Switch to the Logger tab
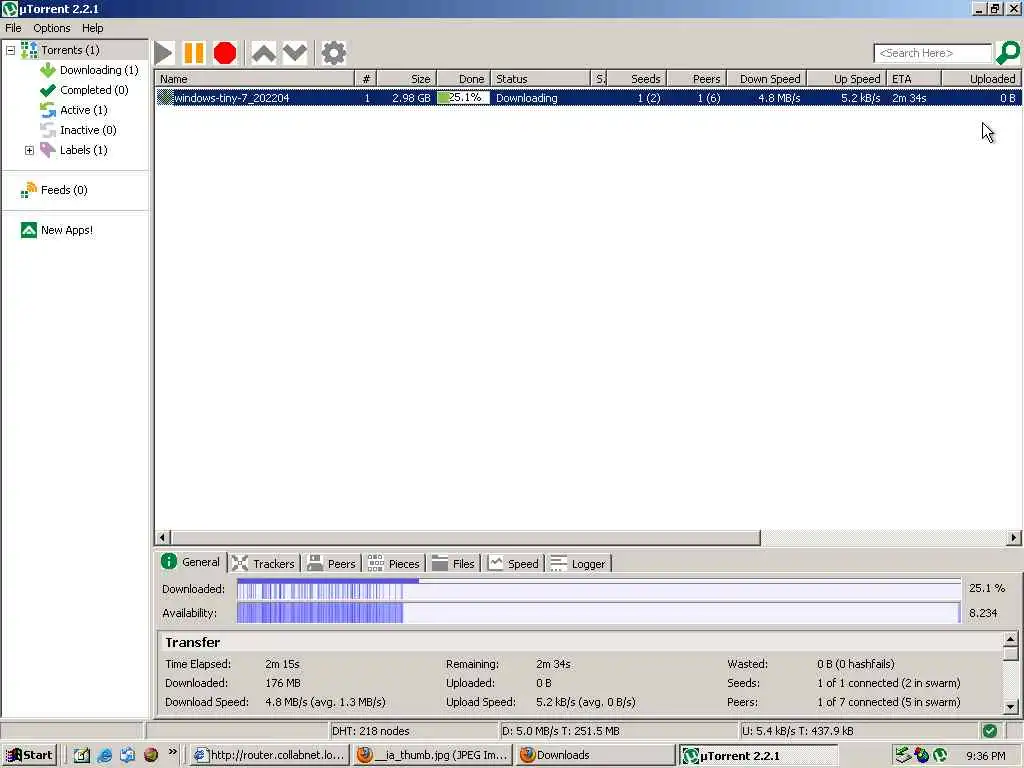This screenshot has width=1024, height=768. [x=579, y=564]
